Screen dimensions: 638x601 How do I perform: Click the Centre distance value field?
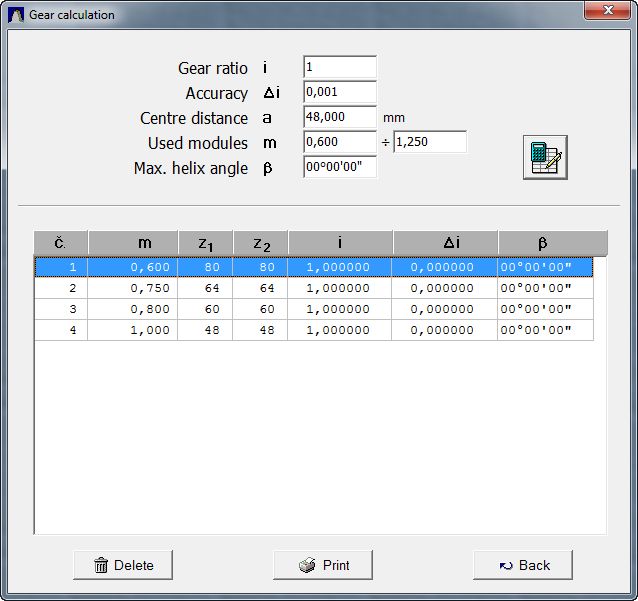[x=339, y=117]
